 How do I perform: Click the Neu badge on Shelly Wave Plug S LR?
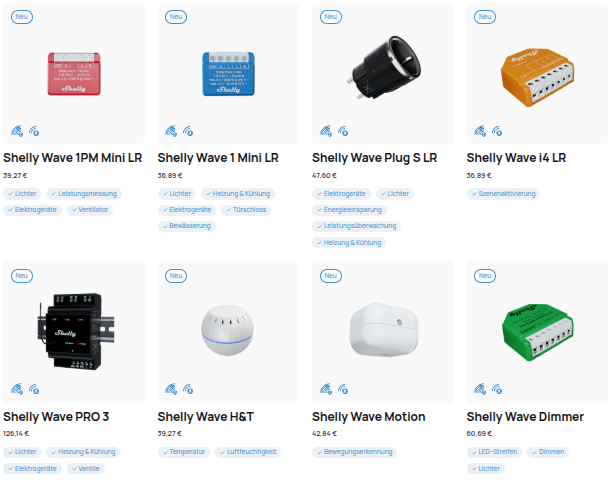(330, 17)
